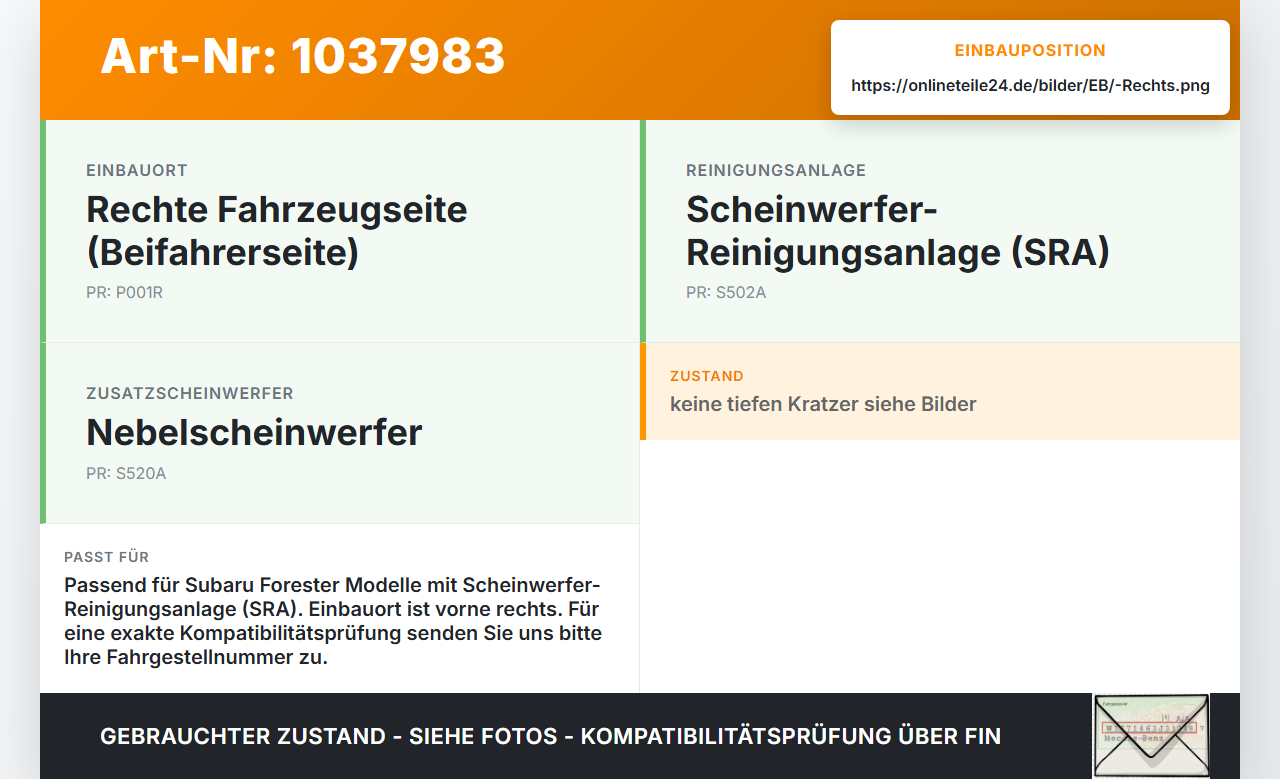The width and height of the screenshot is (1280, 779).
Task: Click the Subaru Forester compatibility paragraph
Action: tap(333, 621)
